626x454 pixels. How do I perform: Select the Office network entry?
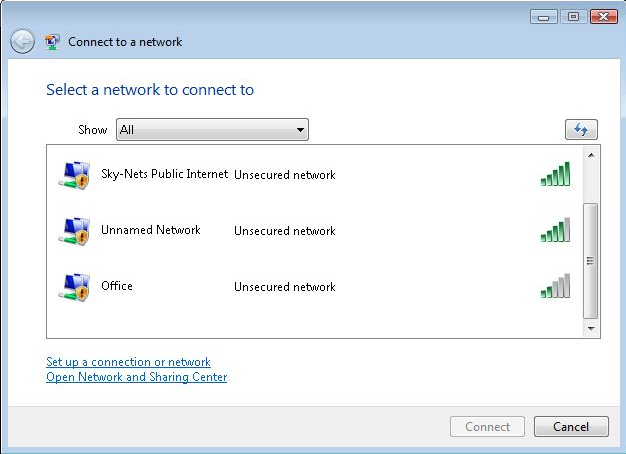(x=117, y=287)
